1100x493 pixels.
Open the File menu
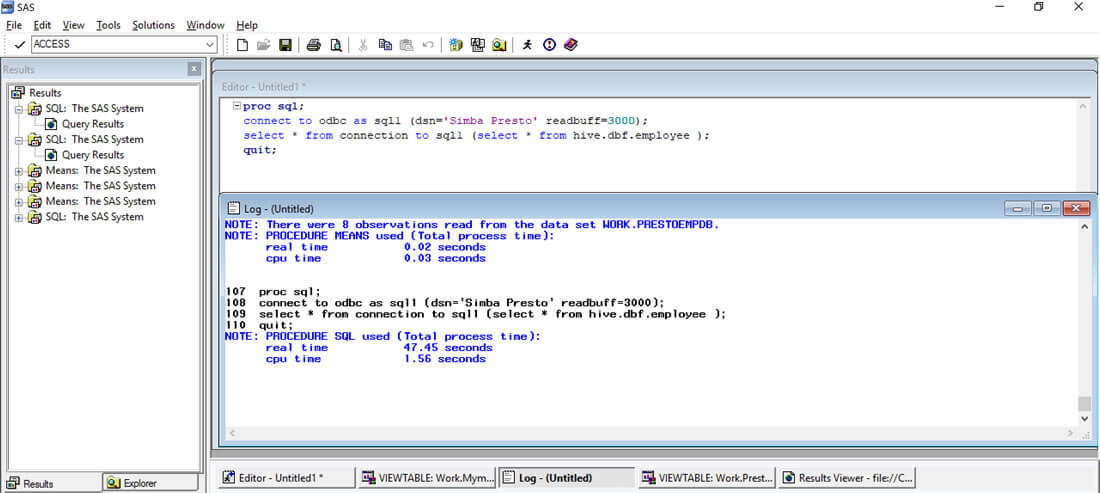coord(14,25)
